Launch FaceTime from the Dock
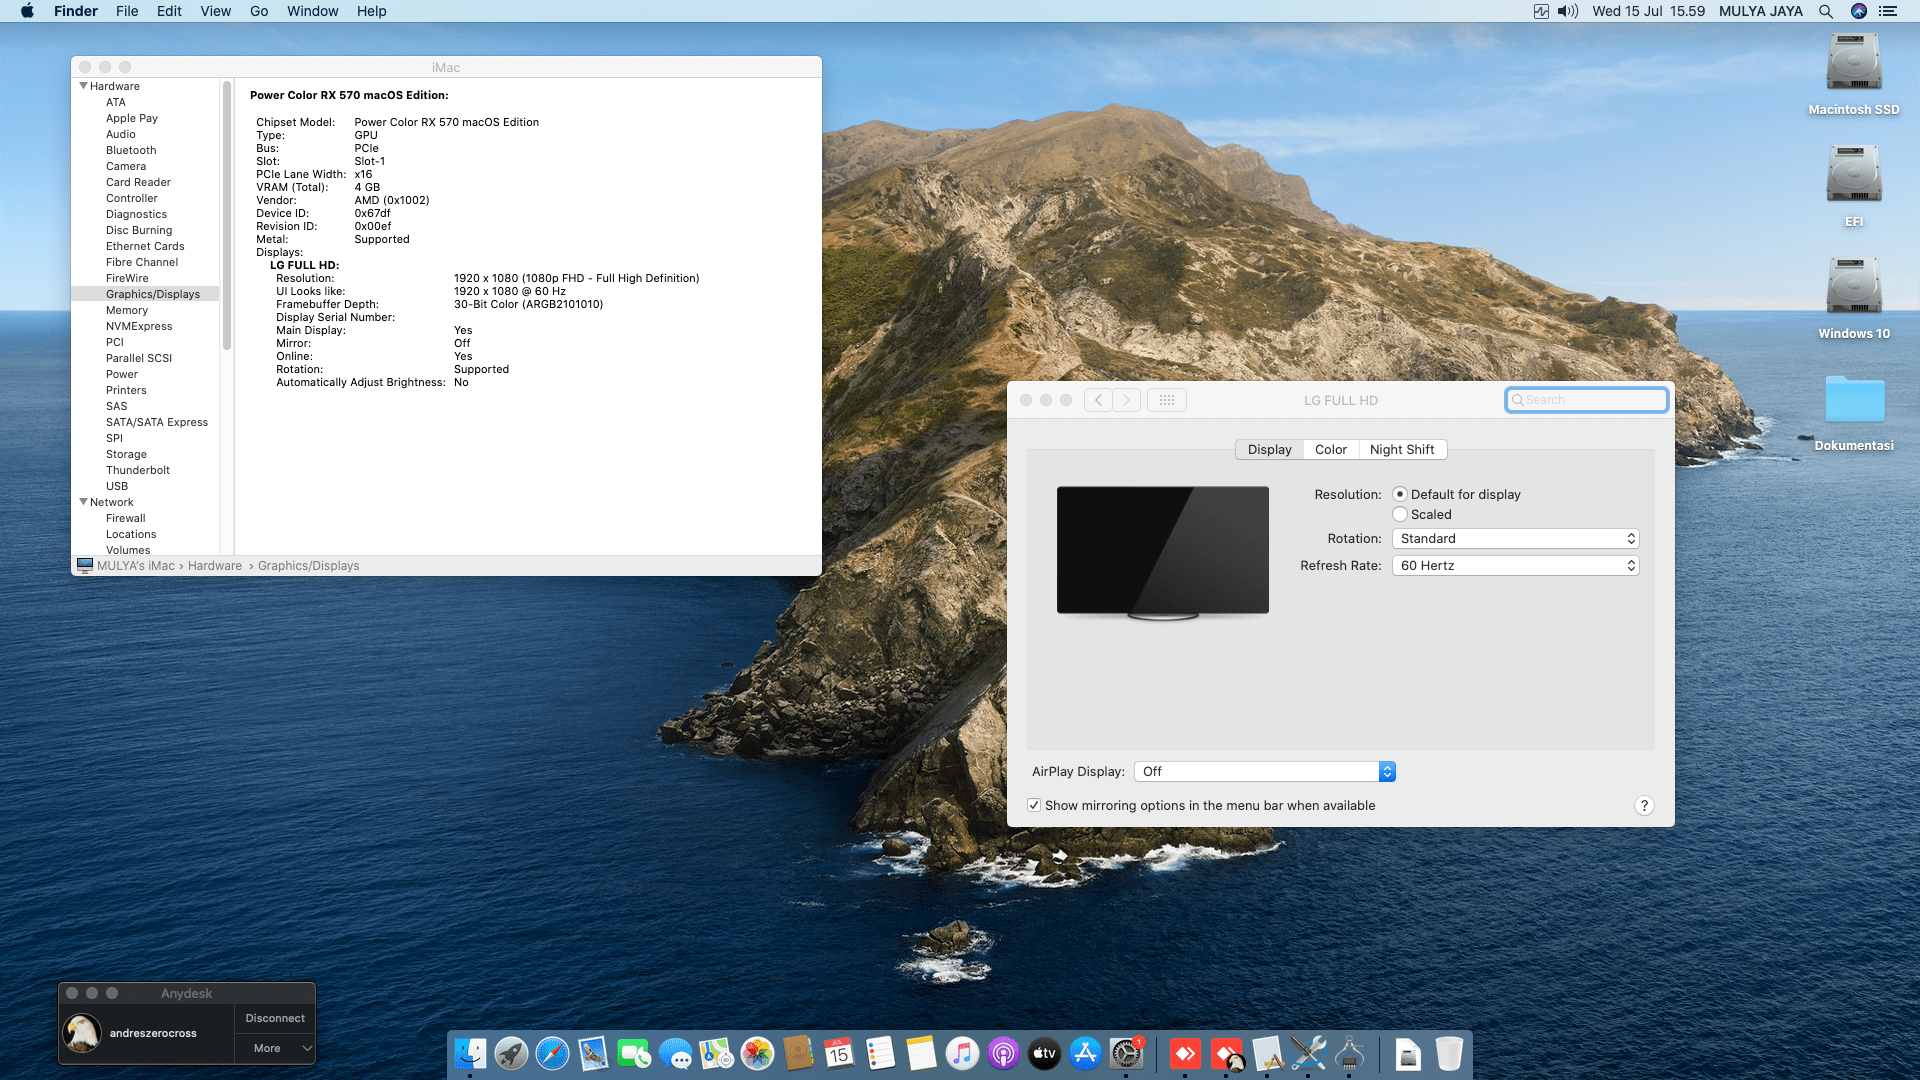This screenshot has height=1080, width=1920. [x=634, y=1053]
